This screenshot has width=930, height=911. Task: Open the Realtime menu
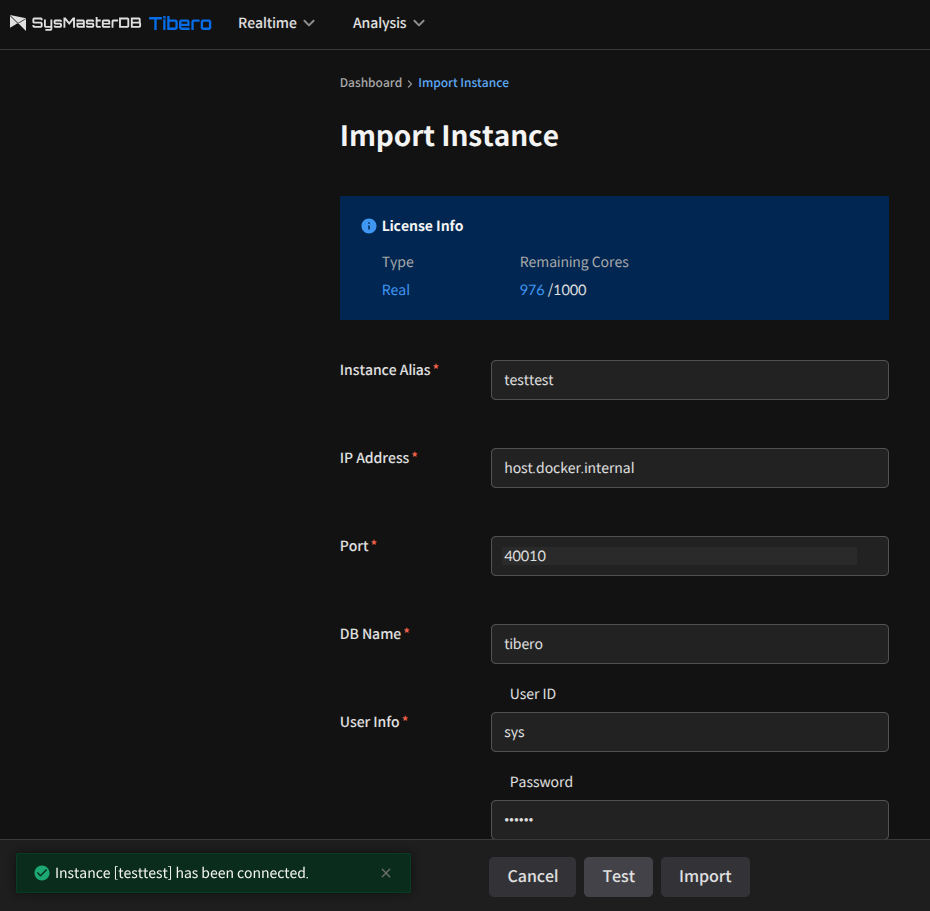(x=267, y=23)
